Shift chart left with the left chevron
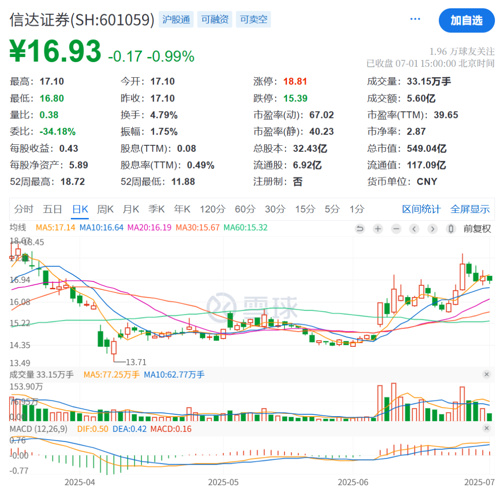 (414, 229)
